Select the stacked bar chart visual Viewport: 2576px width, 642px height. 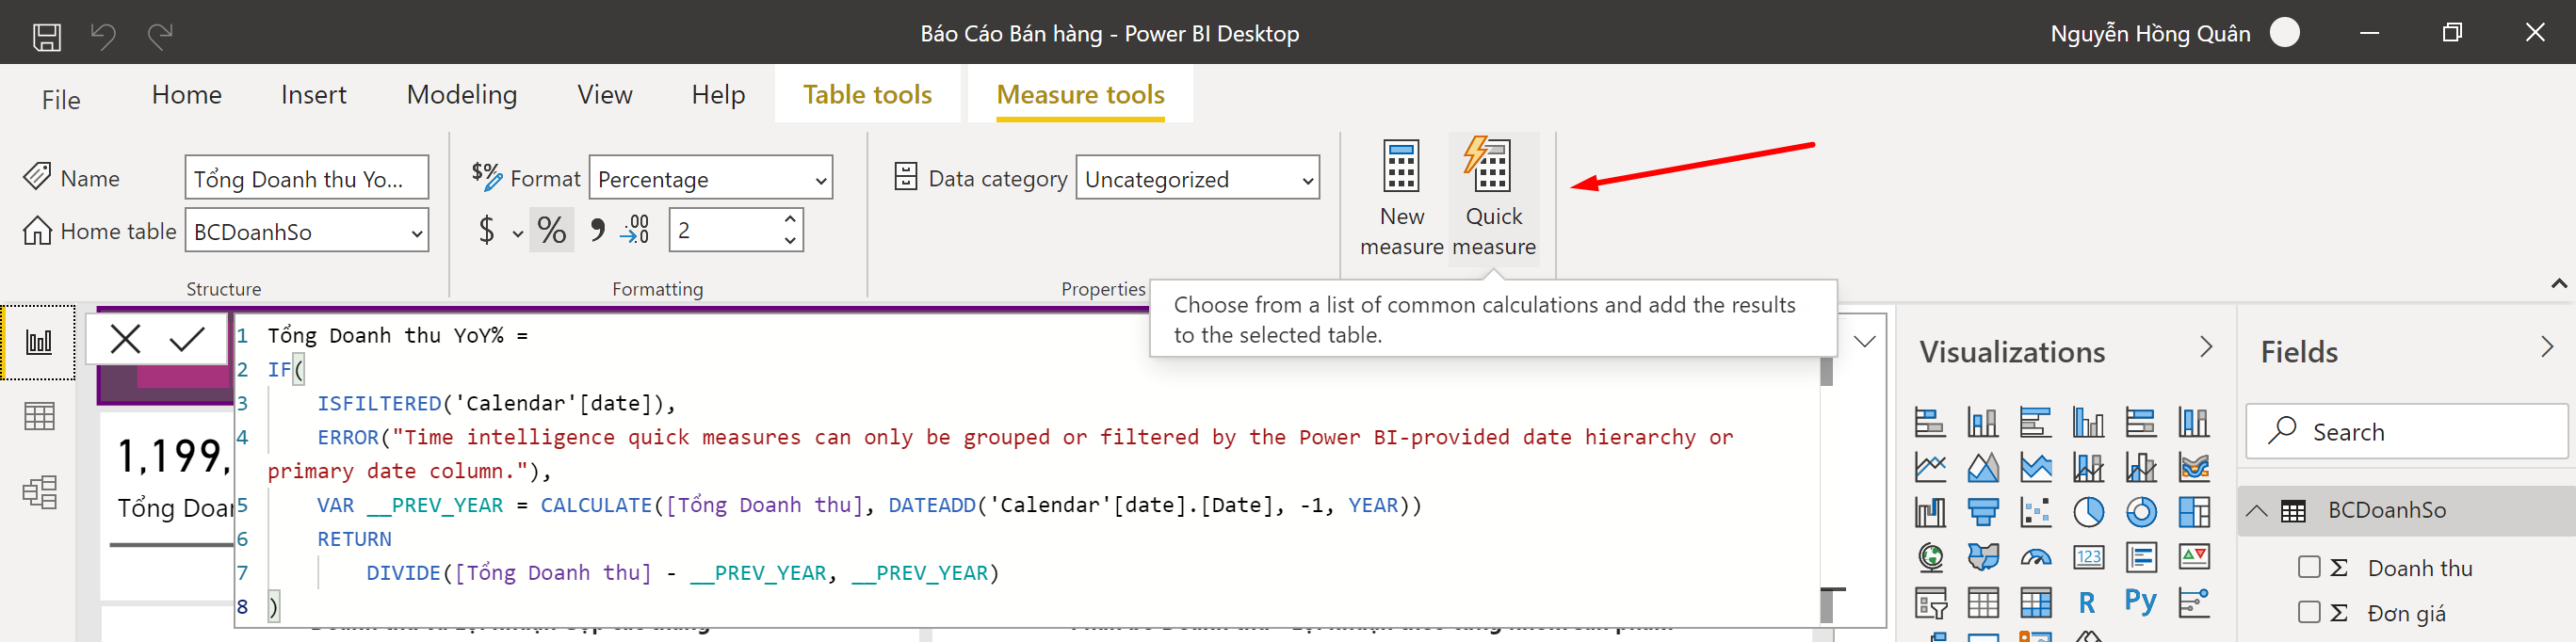coord(1930,422)
